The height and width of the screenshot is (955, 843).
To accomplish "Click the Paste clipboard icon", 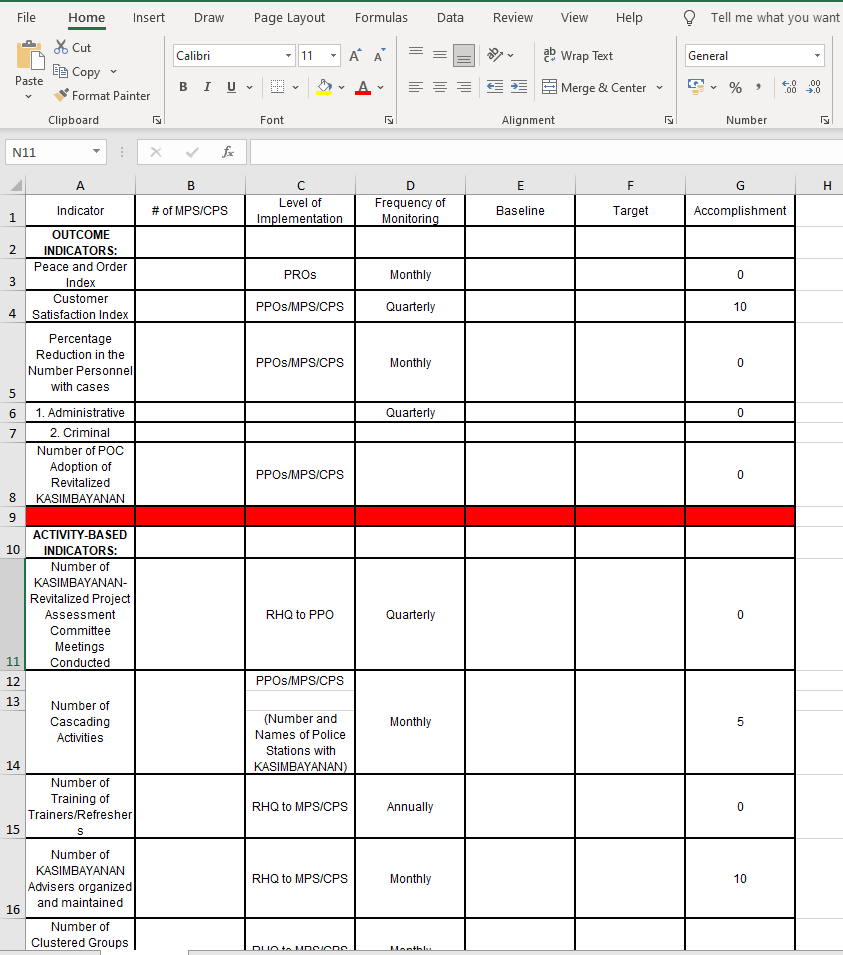I will [x=29, y=56].
